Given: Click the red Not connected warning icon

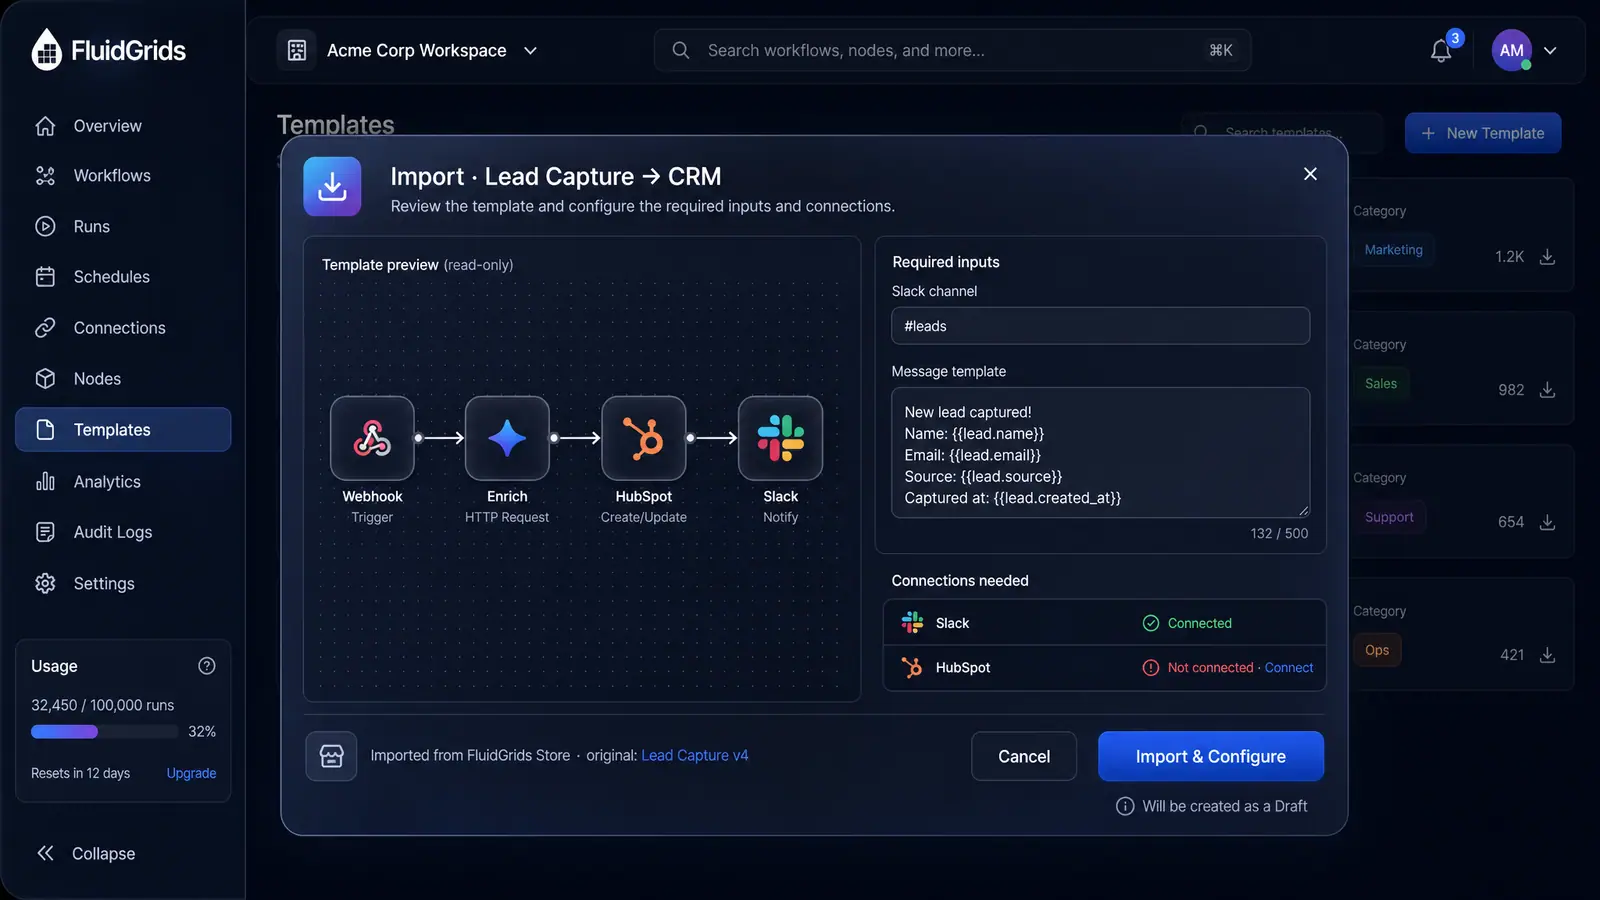Looking at the screenshot, I should coord(1151,668).
